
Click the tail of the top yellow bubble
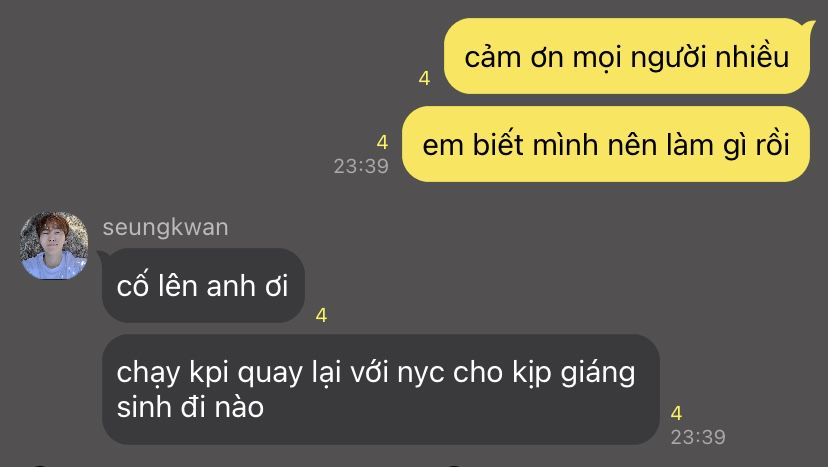point(808,24)
